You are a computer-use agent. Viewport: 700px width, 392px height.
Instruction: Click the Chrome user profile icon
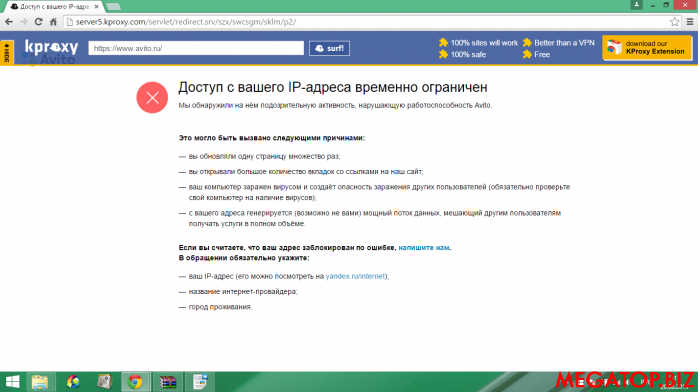pyautogui.click(x=637, y=4)
